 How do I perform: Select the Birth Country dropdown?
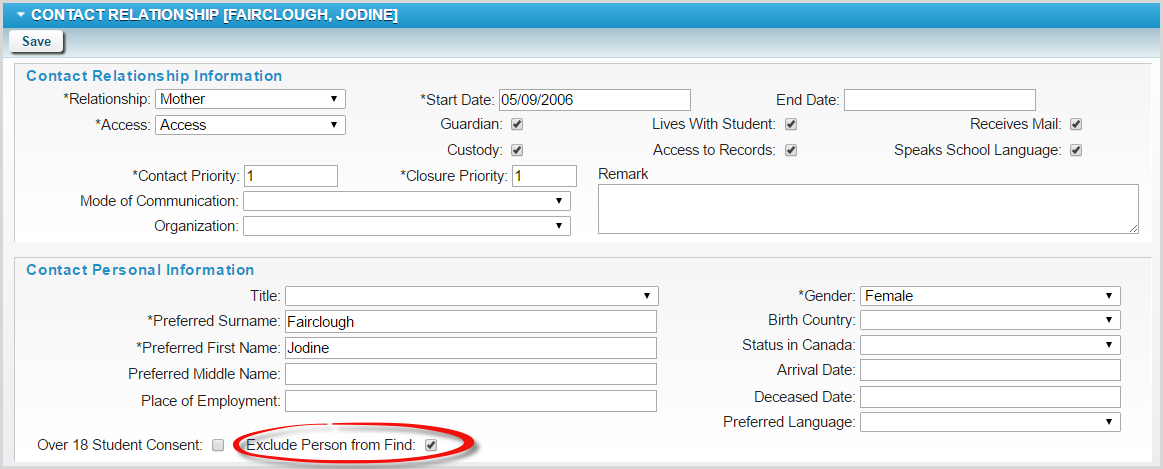point(989,320)
